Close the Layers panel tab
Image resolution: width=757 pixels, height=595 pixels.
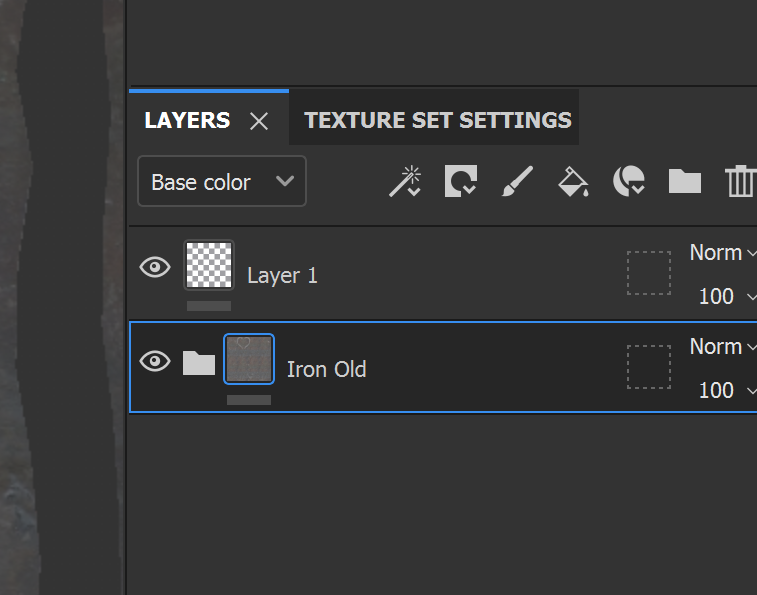(x=259, y=121)
